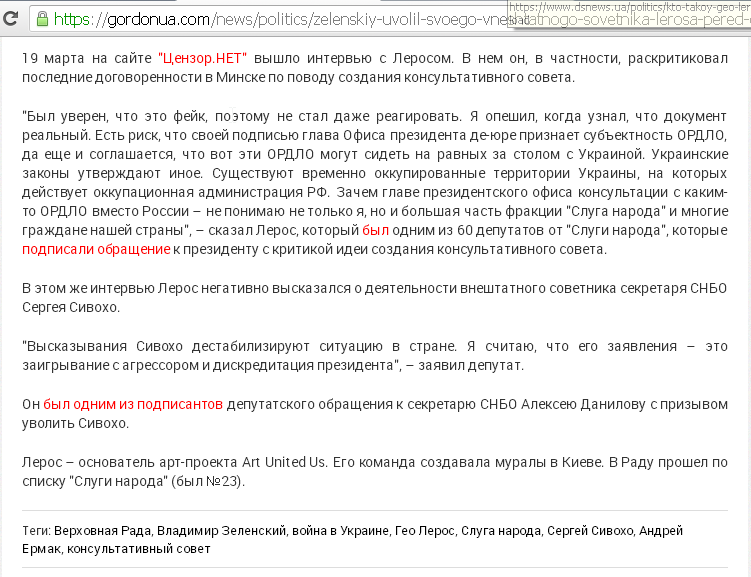The width and height of the screenshot is (751, 577).
Task: Open the tag "Гео Лерос"
Action: tap(425, 531)
